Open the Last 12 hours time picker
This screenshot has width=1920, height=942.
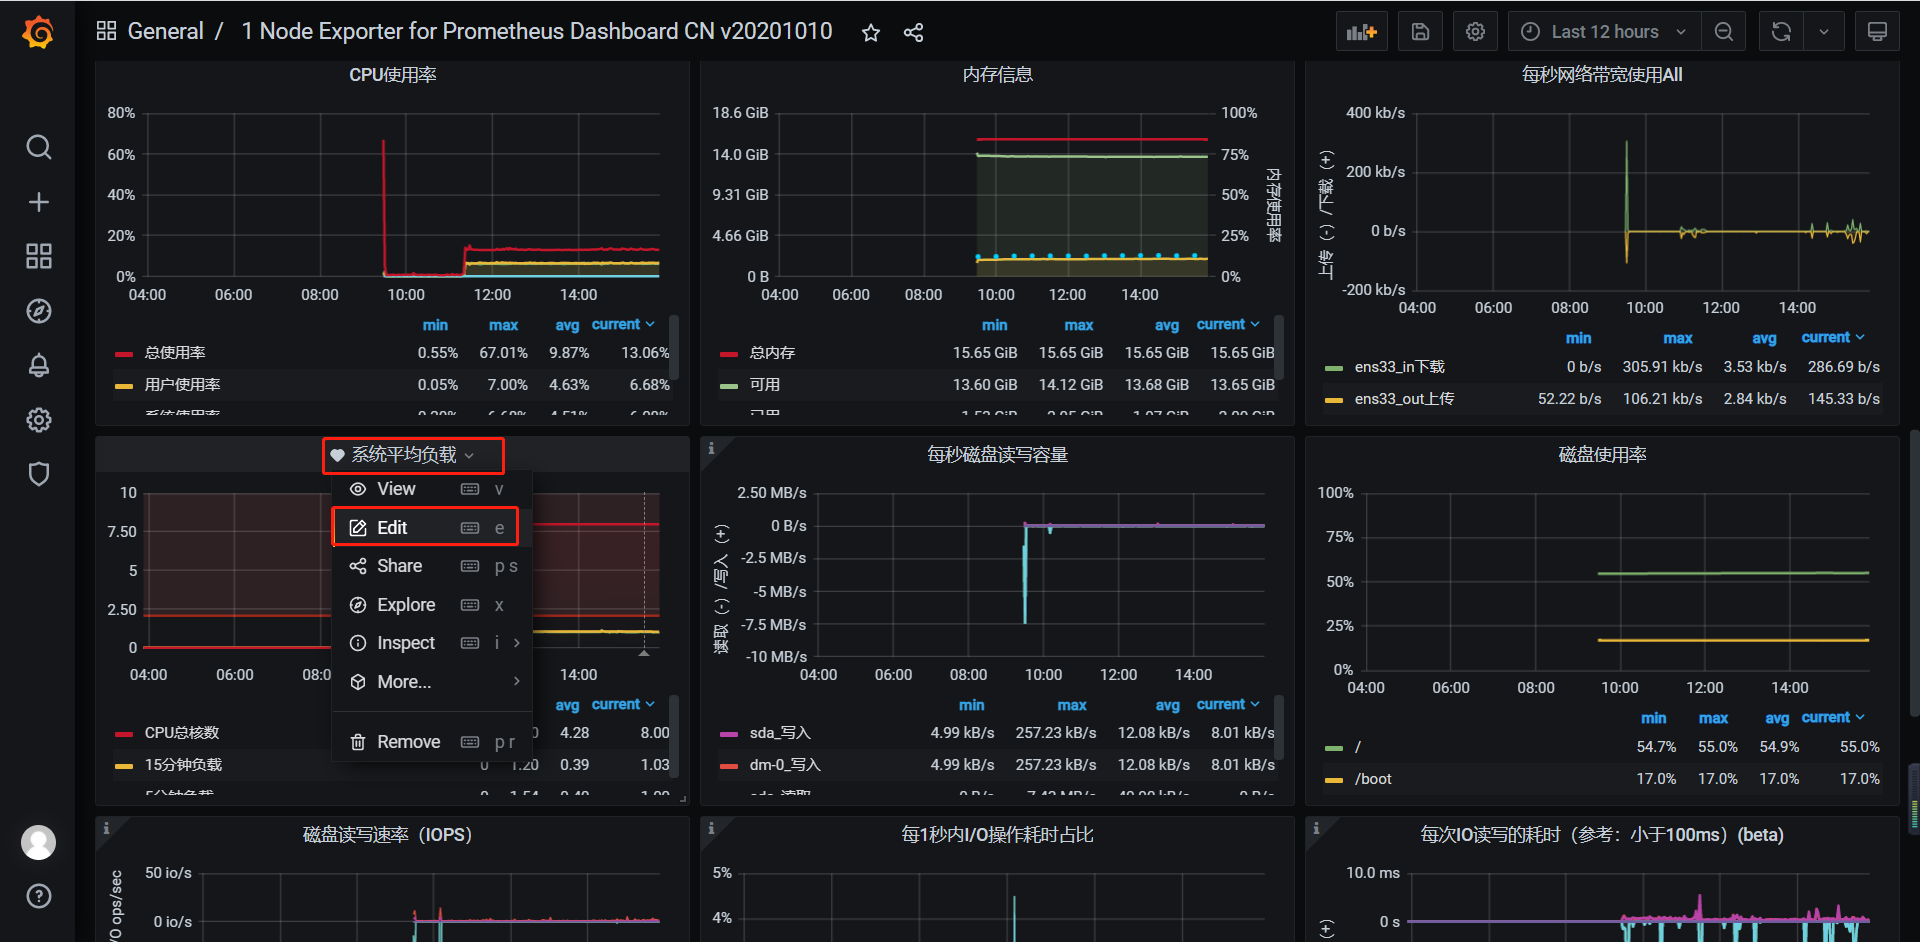tap(1603, 32)
